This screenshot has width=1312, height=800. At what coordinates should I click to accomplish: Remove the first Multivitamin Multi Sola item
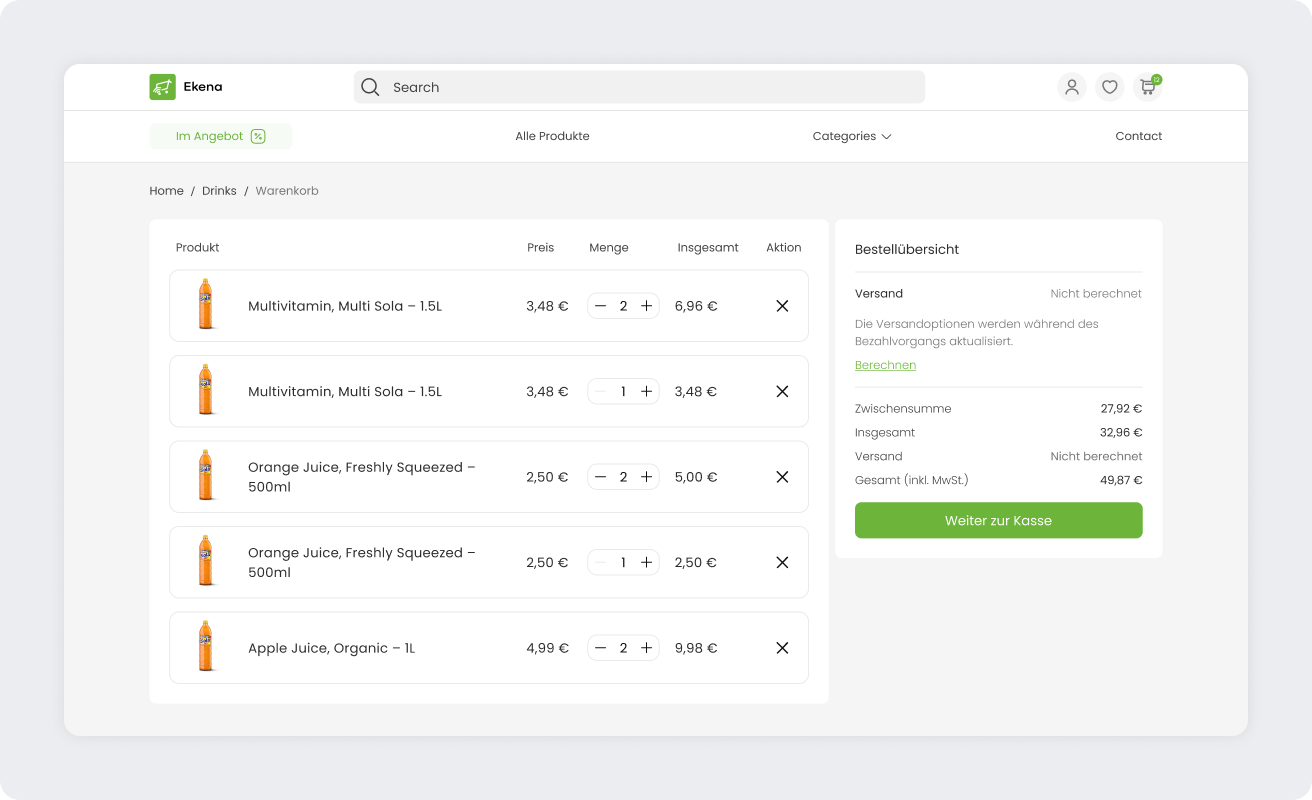[x=782, y=306]
